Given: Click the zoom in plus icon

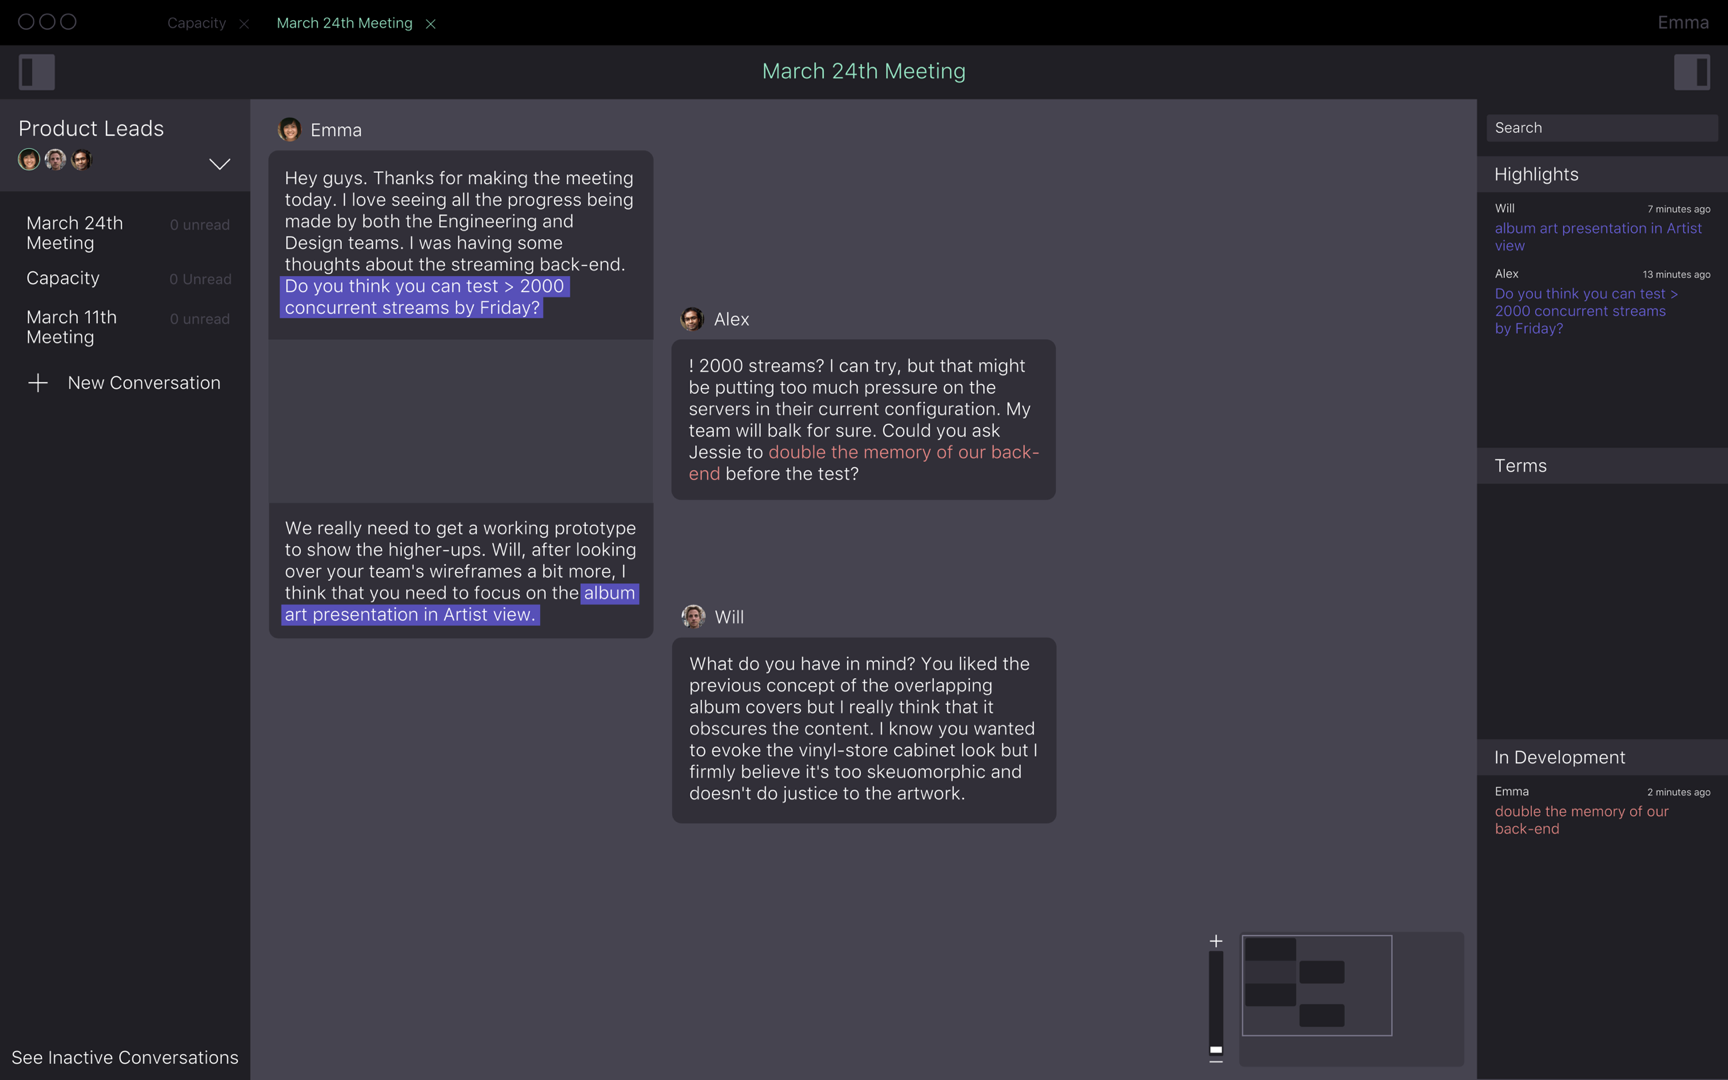Looking at the screenshot, I should click(1216, 941).
